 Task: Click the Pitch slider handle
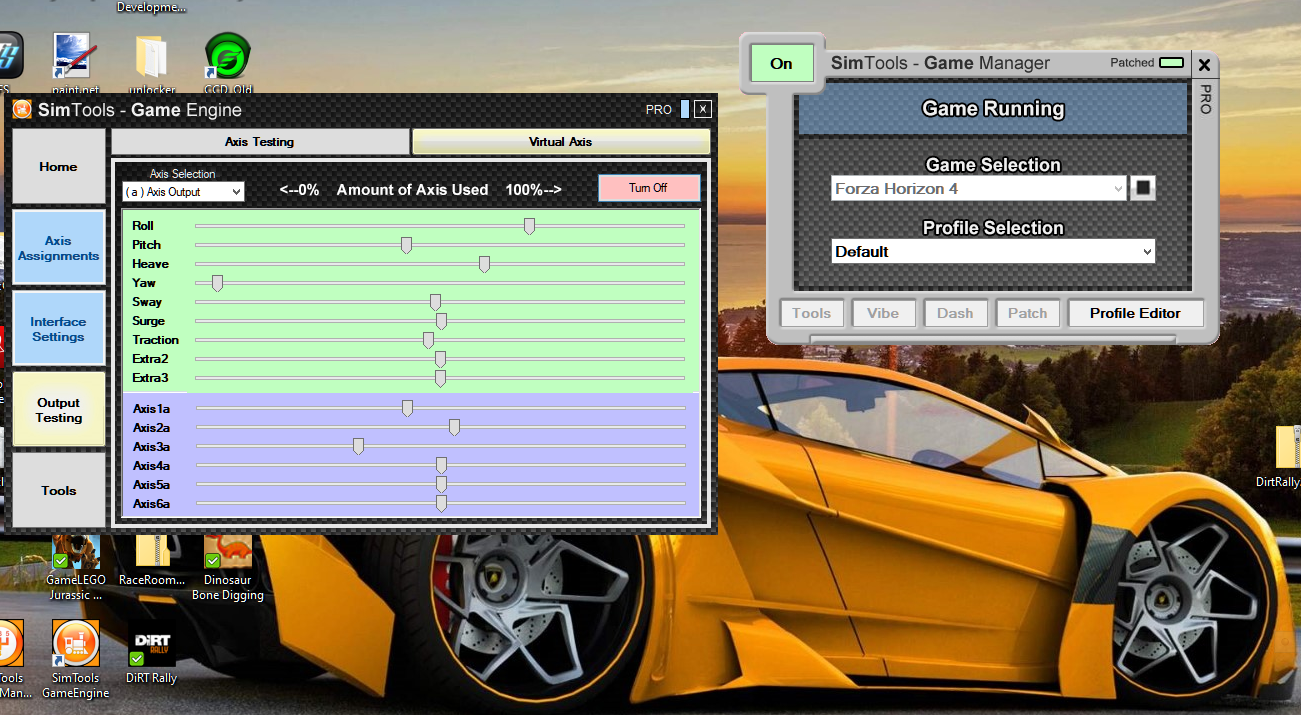tap(406, 245)
